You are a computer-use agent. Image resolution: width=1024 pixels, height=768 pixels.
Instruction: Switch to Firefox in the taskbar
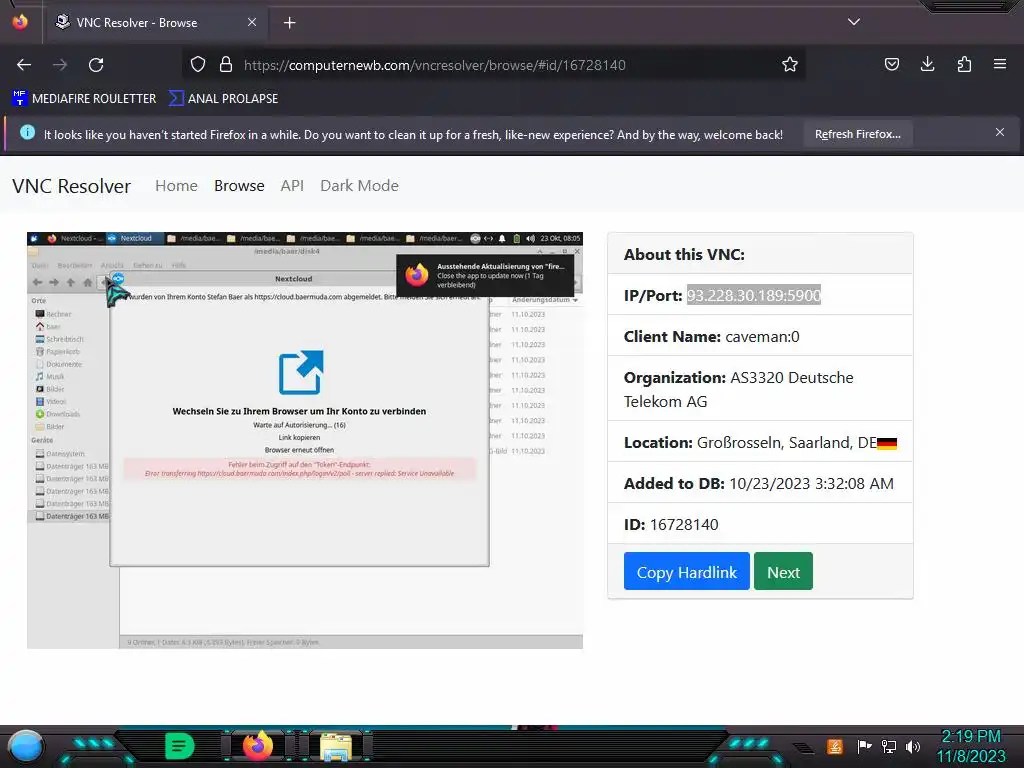pyautogui.click(x=257, y=746)
